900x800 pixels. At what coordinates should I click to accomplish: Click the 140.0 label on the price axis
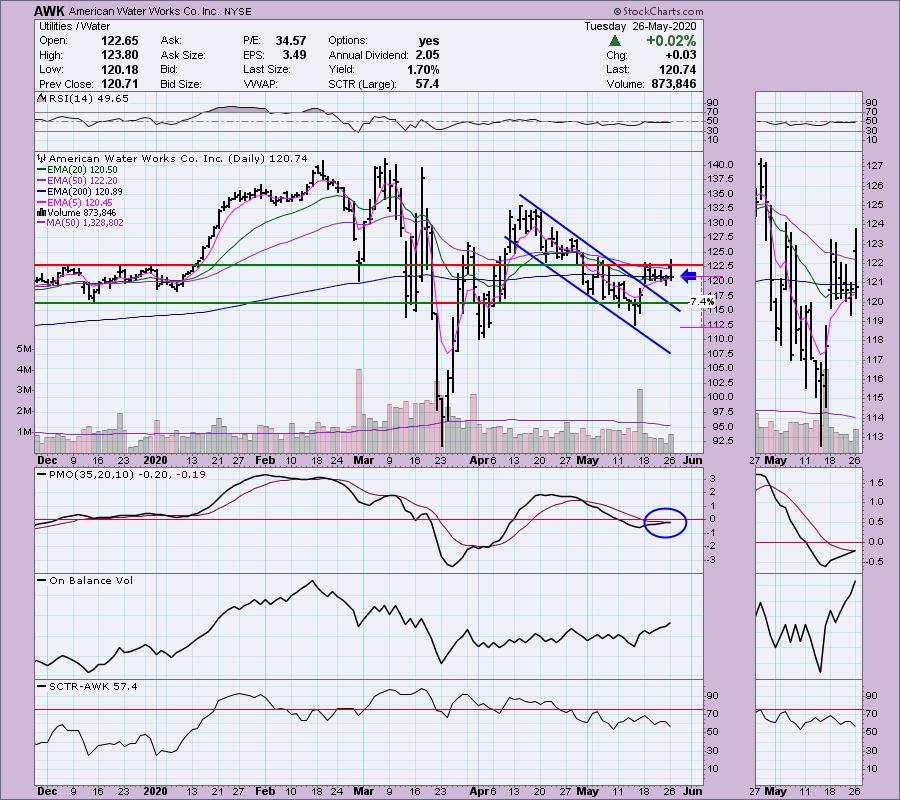[720, 165]
